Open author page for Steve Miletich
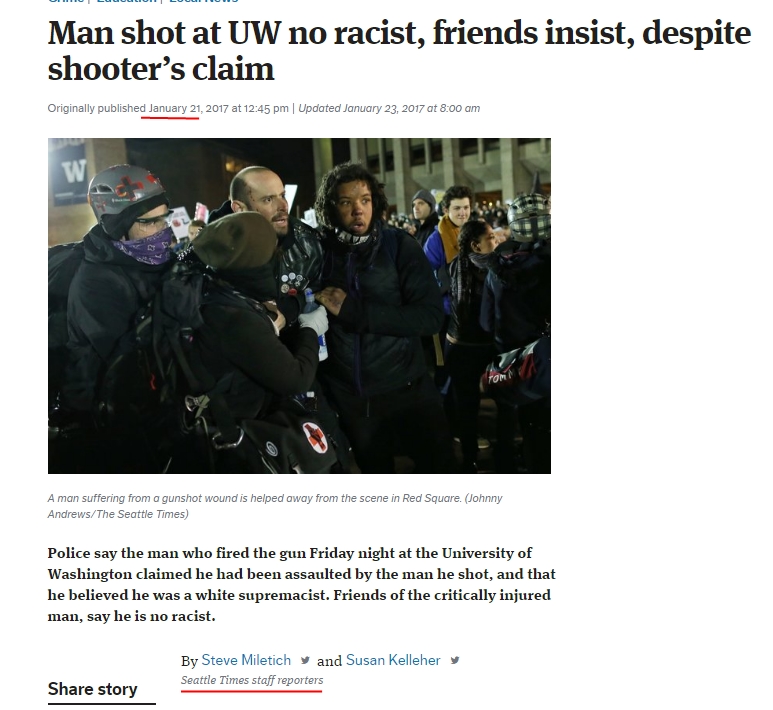773x710 pixels. 246,660
